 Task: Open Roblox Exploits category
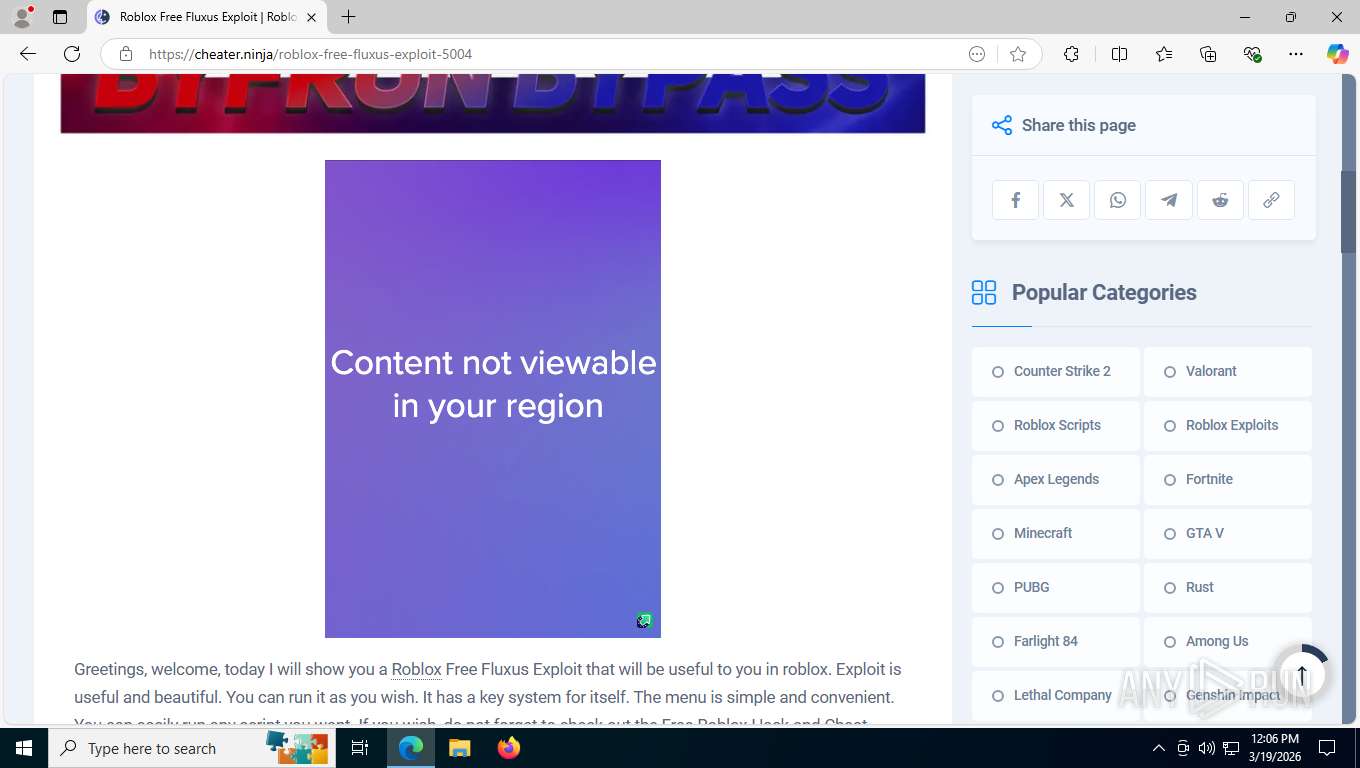click(1227, 425)
